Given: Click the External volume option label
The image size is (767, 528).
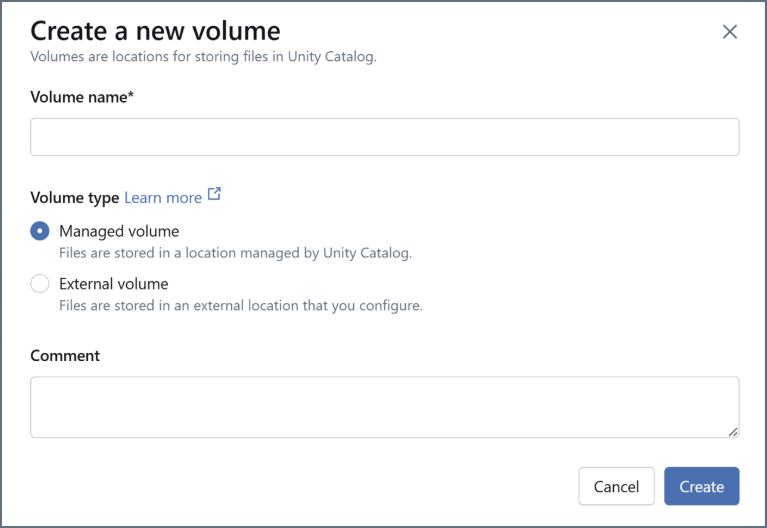Looking at the screenshot, I should point(114,284).
